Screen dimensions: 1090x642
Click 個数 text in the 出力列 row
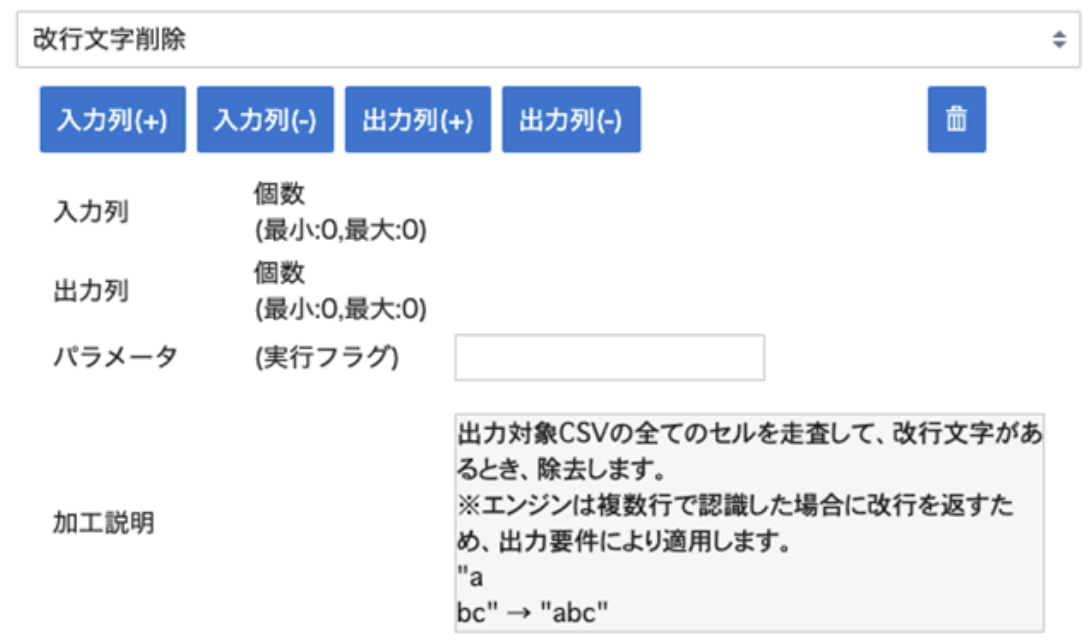click(280, 272)
